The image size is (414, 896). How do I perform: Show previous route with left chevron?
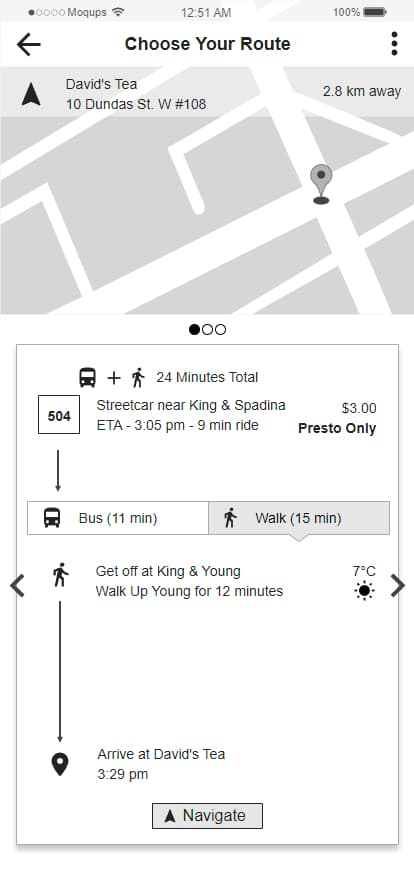click(x=17, y=586)
